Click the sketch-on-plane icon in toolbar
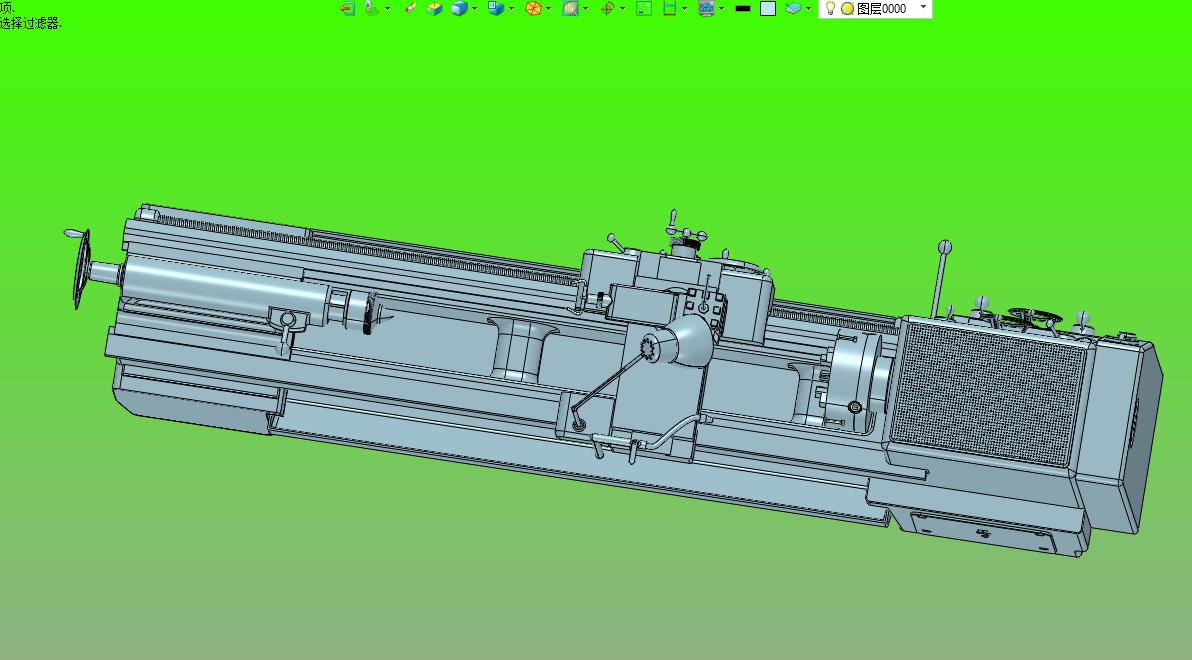Screen dimensions: 1192x660 372,8
